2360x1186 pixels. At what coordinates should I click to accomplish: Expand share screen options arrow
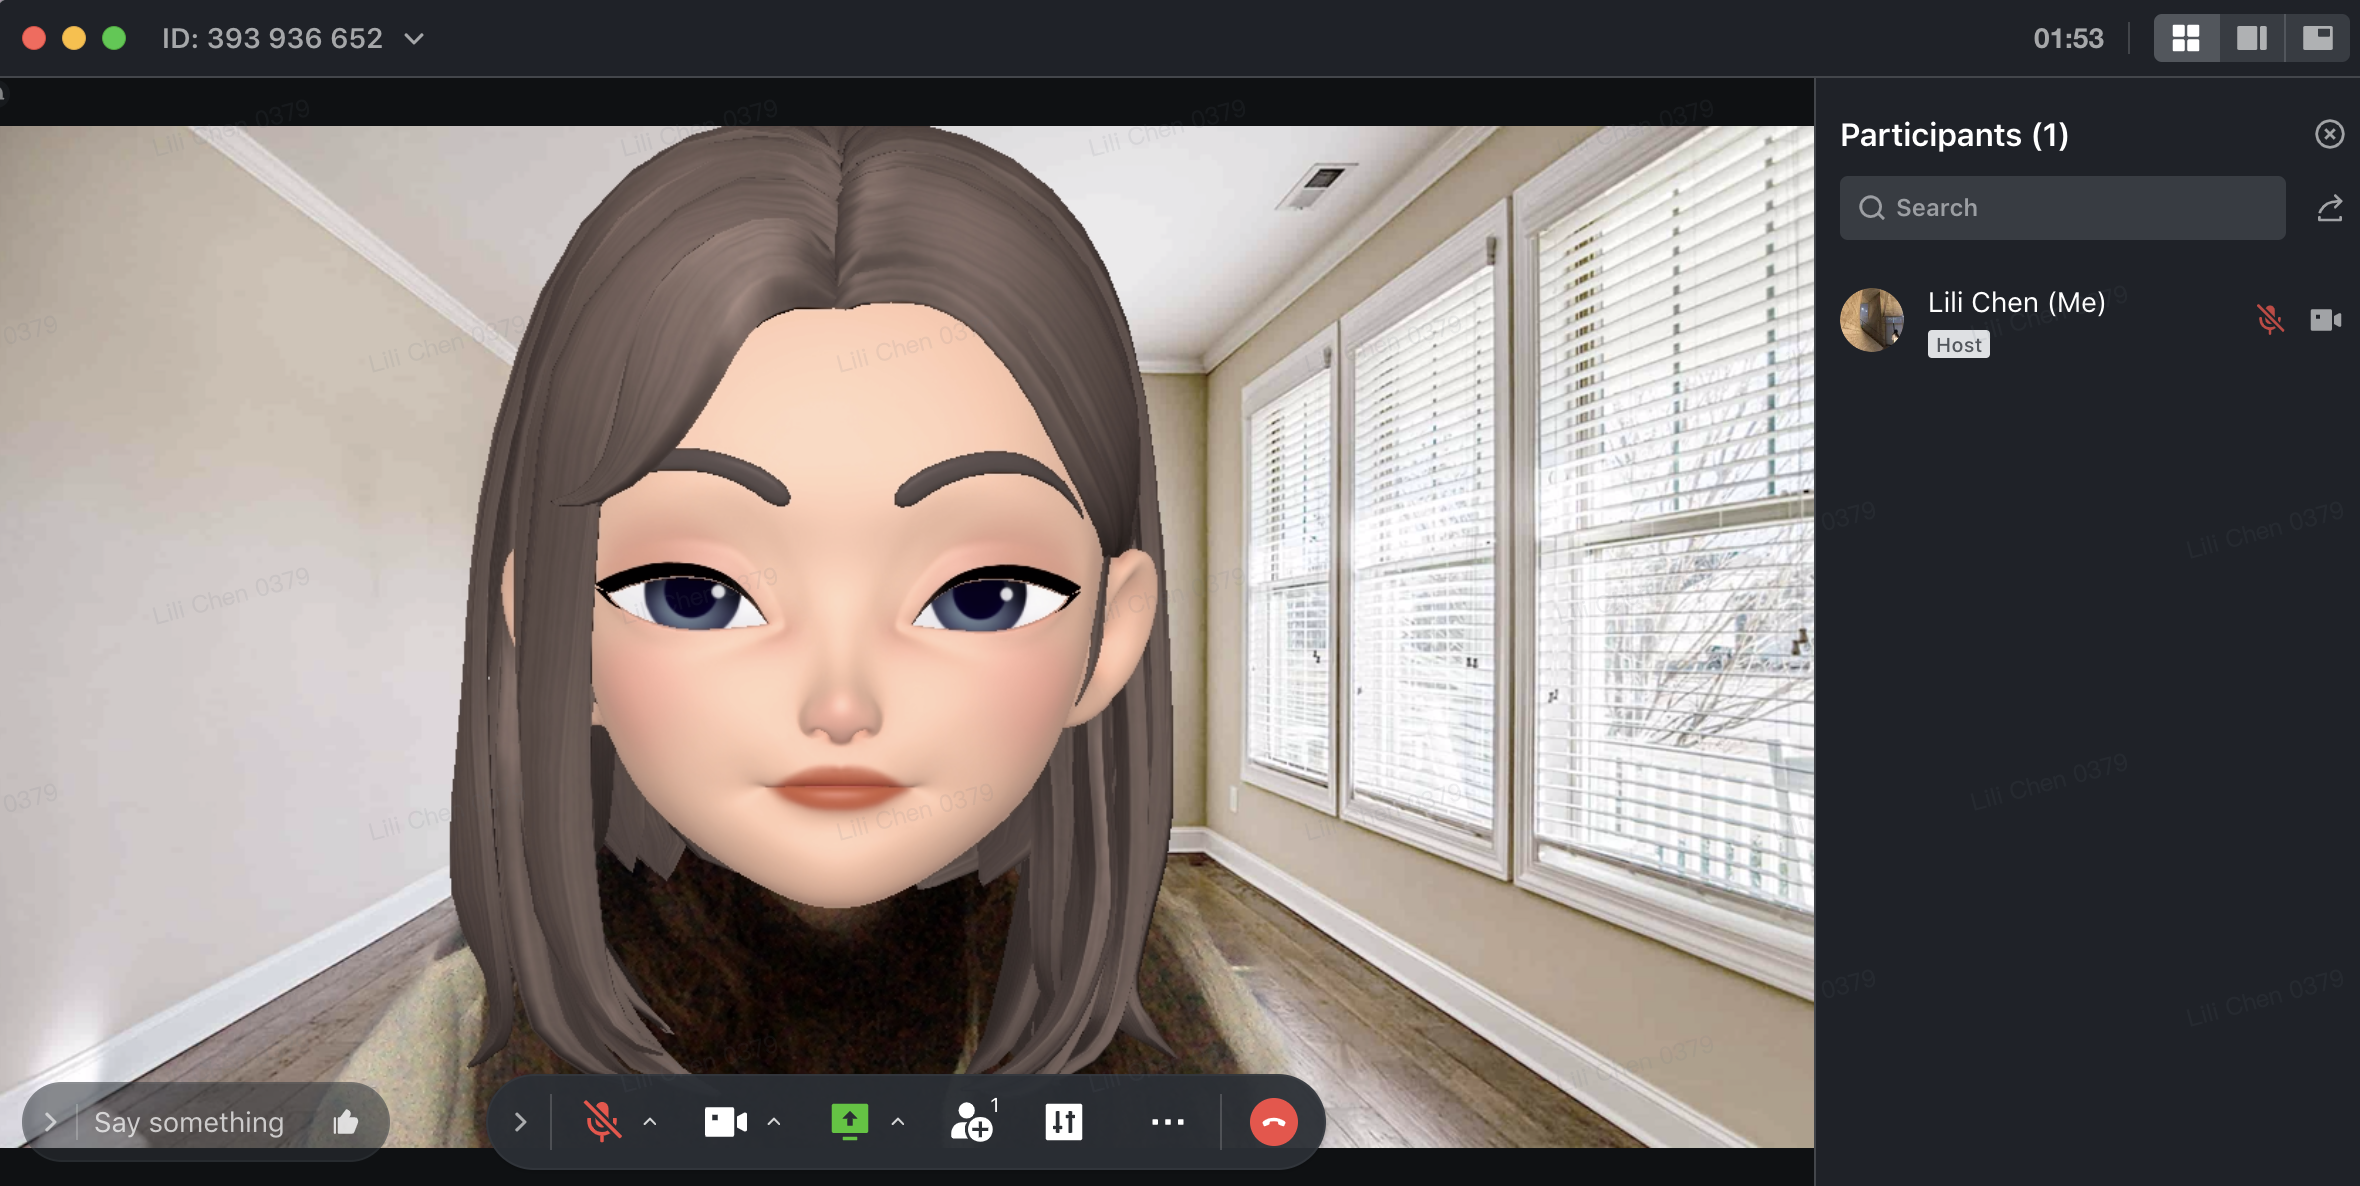pos(898,1121)
